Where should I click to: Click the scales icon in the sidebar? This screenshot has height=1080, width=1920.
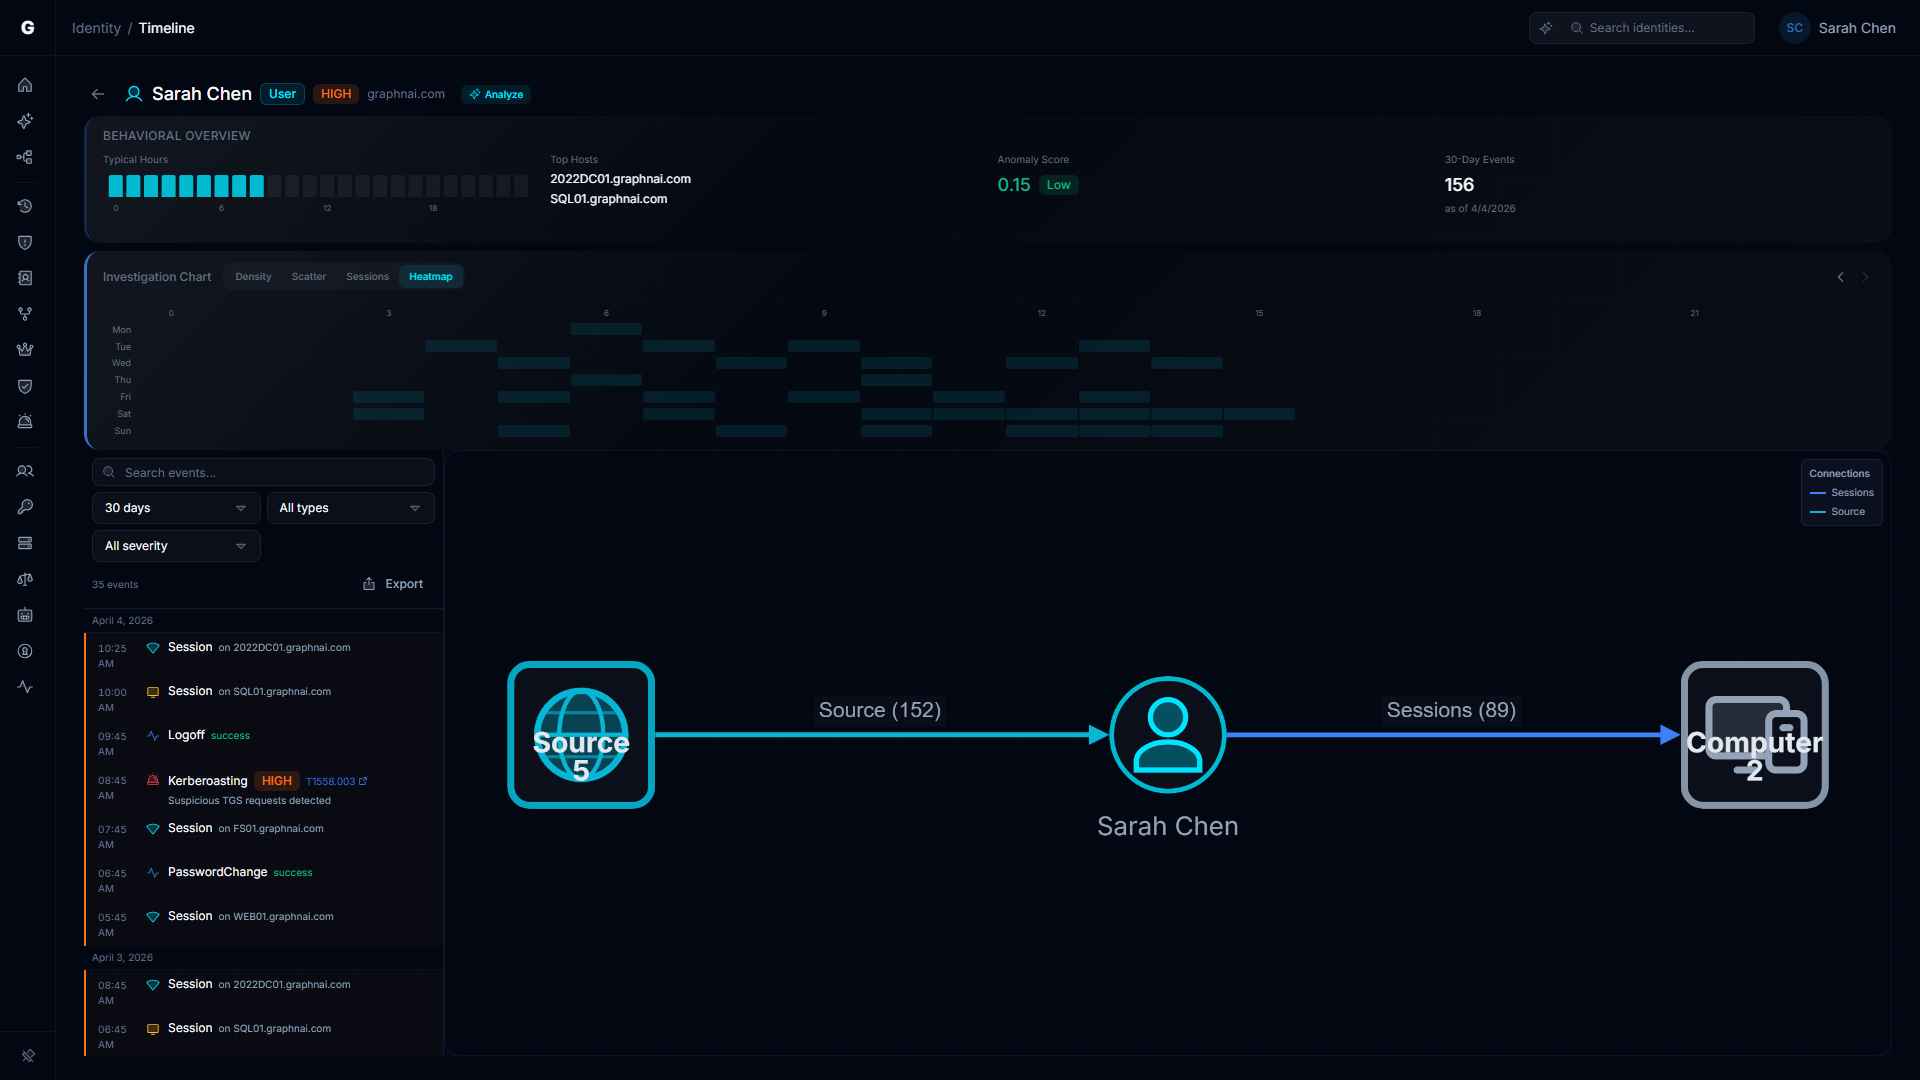[25, 579]
